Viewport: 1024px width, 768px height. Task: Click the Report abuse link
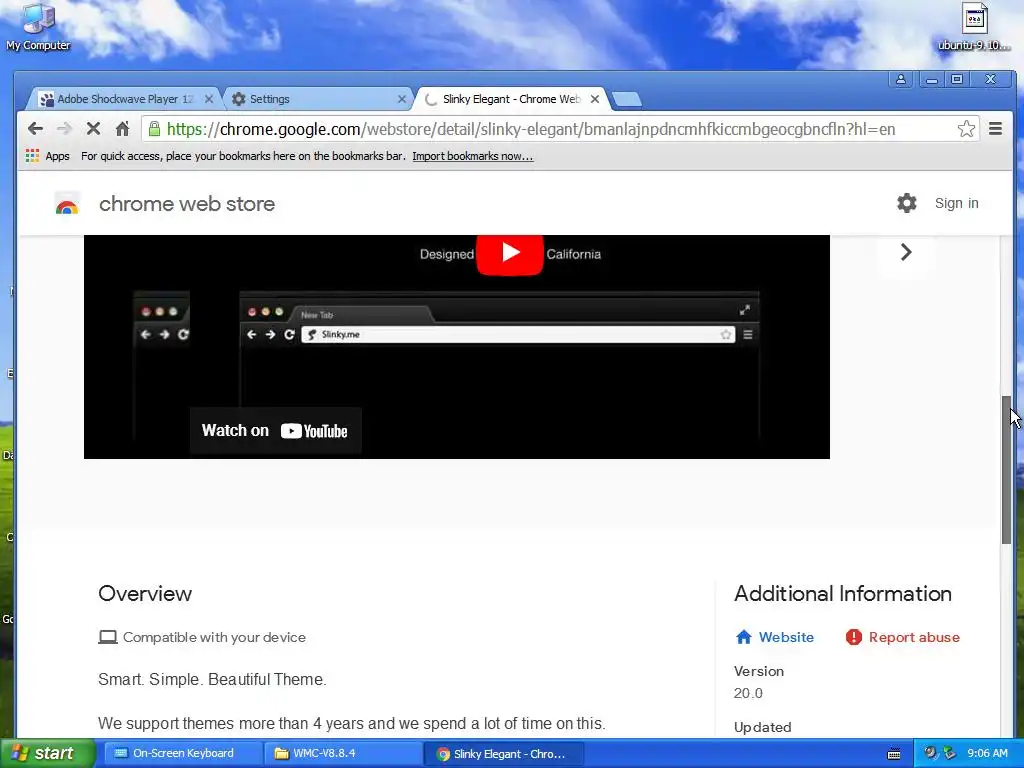914,637
